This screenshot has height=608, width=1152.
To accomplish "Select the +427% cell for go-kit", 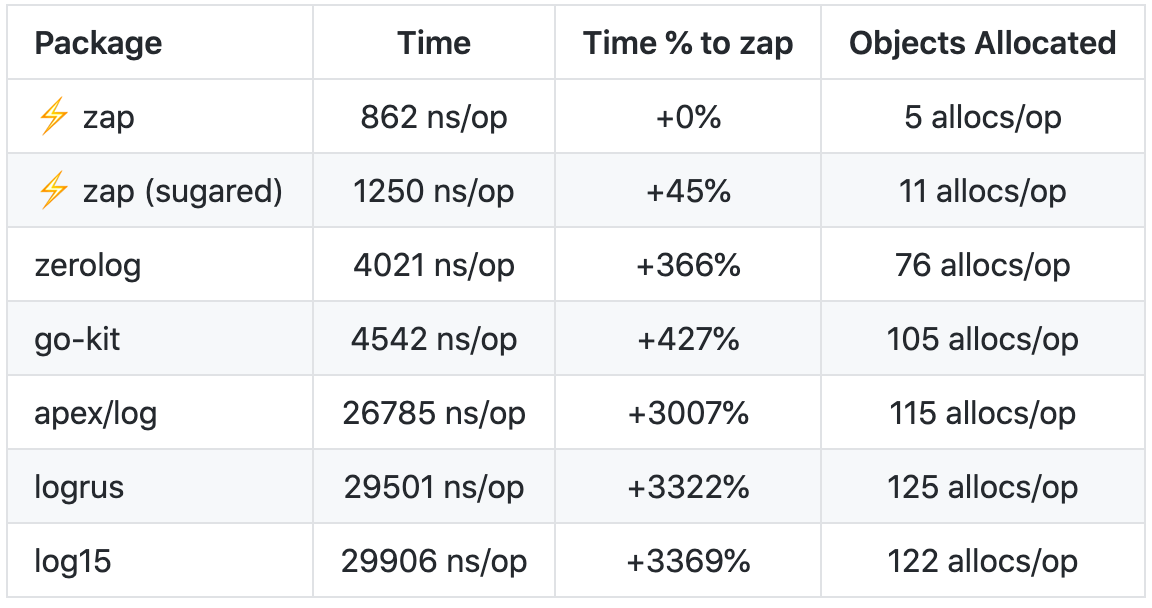I will 688,339.
